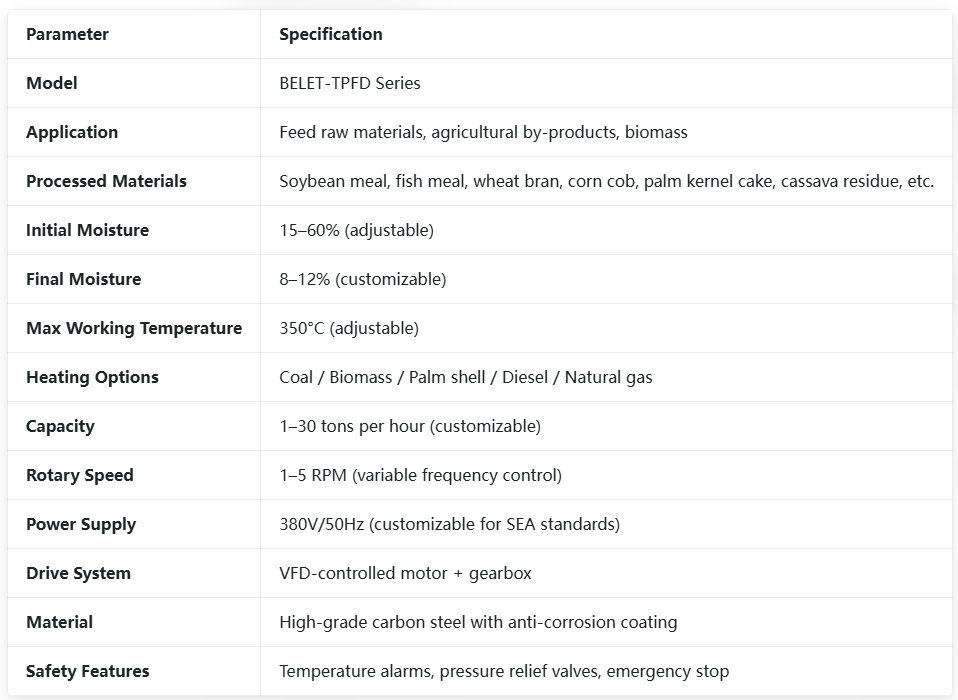Select the 380V/50Hz power supply value
Viewport: 958px width, 700px height.
449,524
